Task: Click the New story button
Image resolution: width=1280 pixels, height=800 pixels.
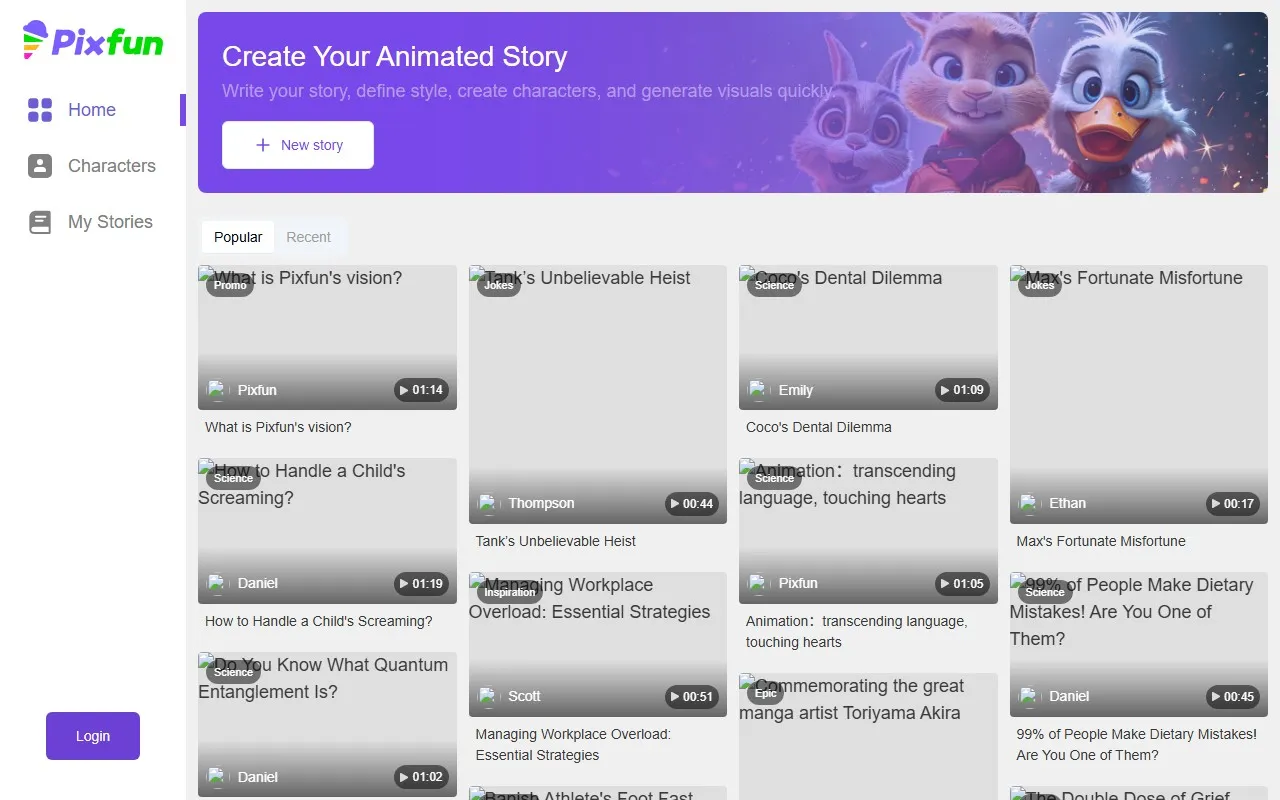Action: point(298,145)
